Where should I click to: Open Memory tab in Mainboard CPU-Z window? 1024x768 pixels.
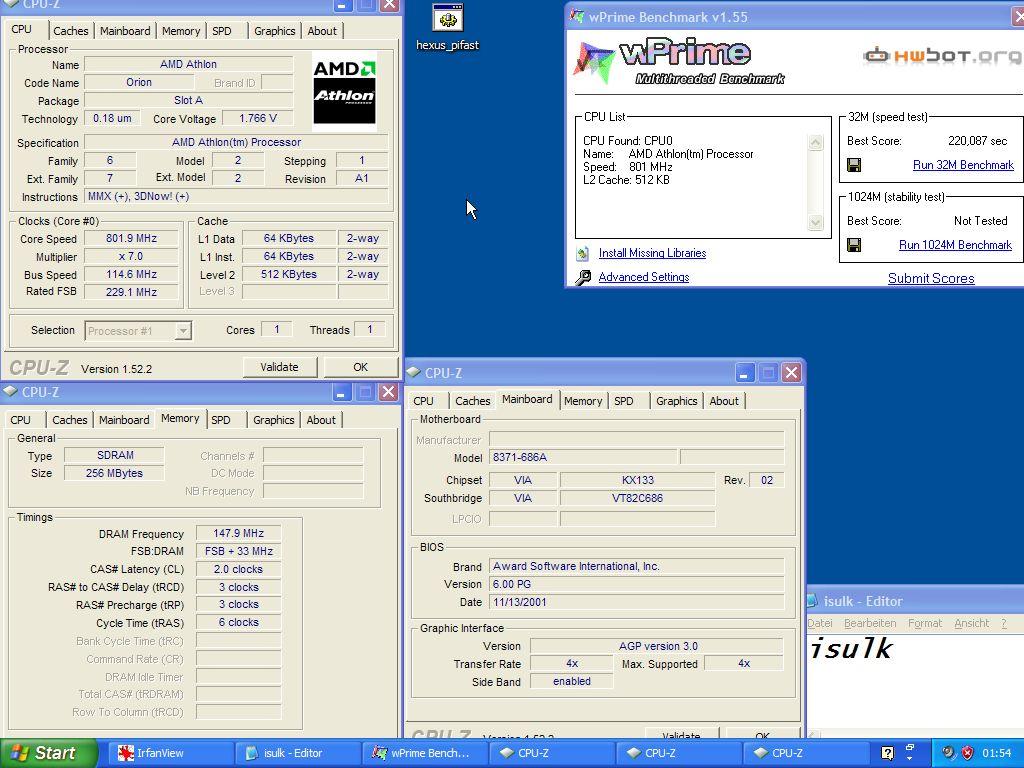(x=583, y=401)
